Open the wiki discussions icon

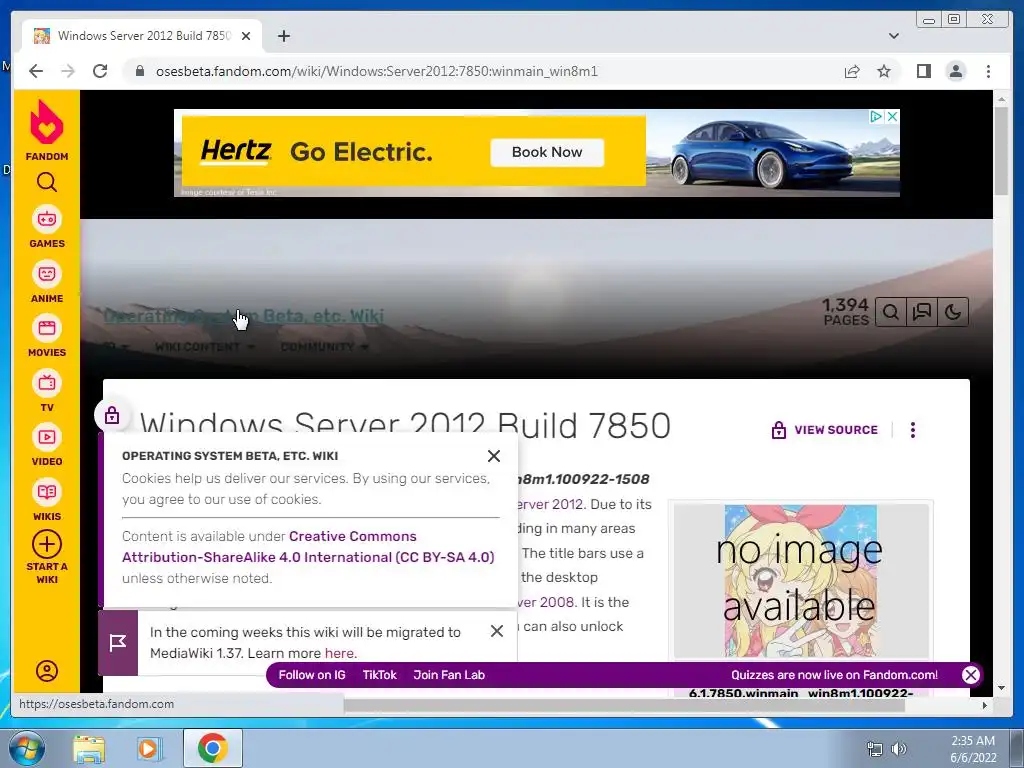921,312
